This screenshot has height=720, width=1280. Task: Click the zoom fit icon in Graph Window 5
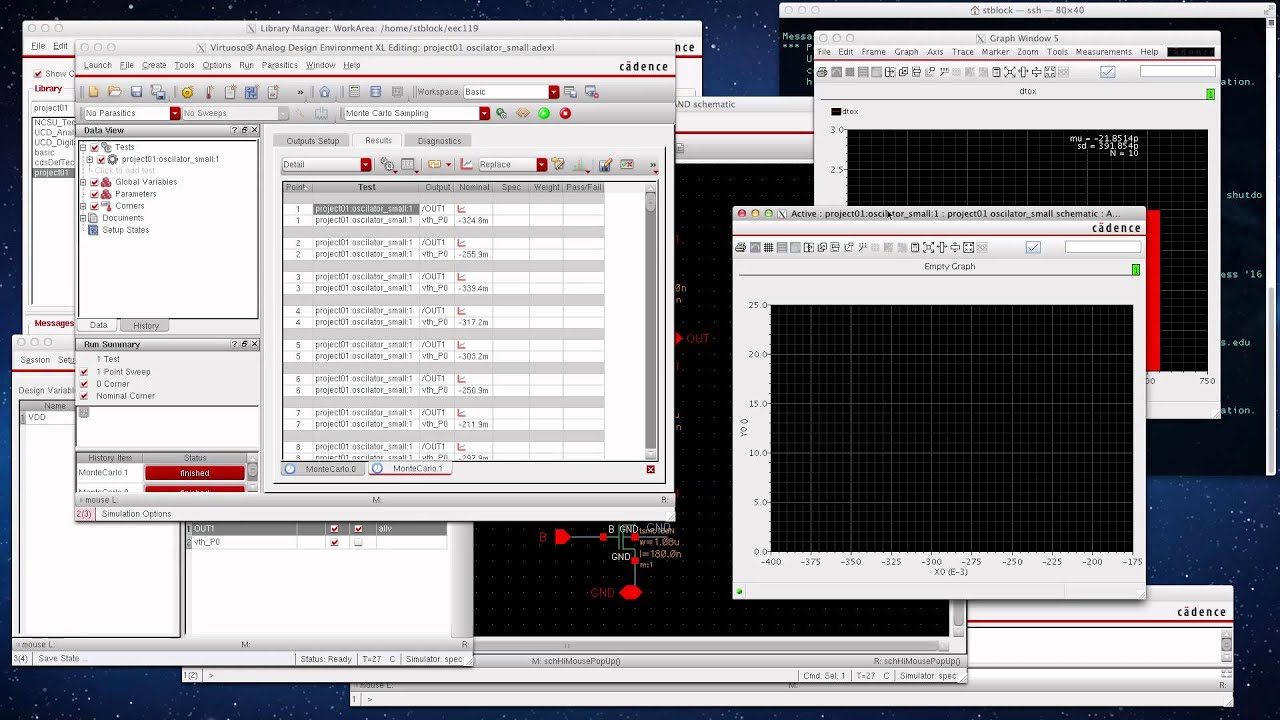(1010, 72)
